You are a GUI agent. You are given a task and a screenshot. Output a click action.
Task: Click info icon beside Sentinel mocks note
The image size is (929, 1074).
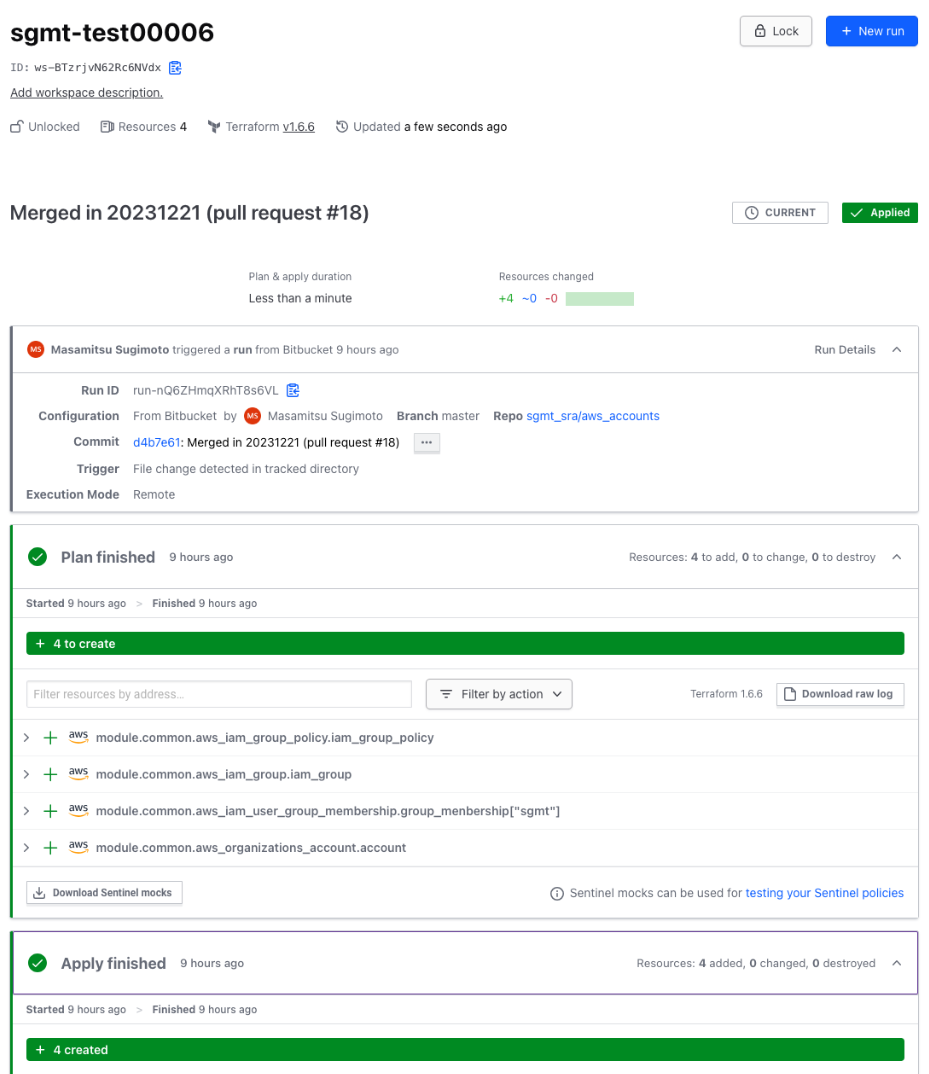point(557,893)
